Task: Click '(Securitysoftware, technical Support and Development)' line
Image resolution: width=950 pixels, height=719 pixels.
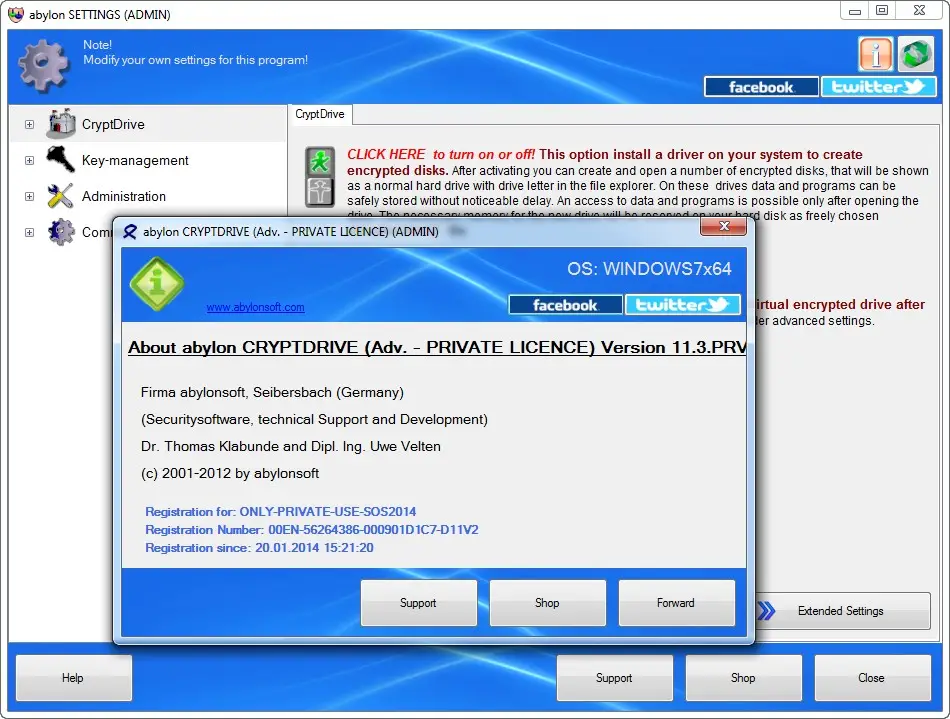Action: [x=314, y=419]
